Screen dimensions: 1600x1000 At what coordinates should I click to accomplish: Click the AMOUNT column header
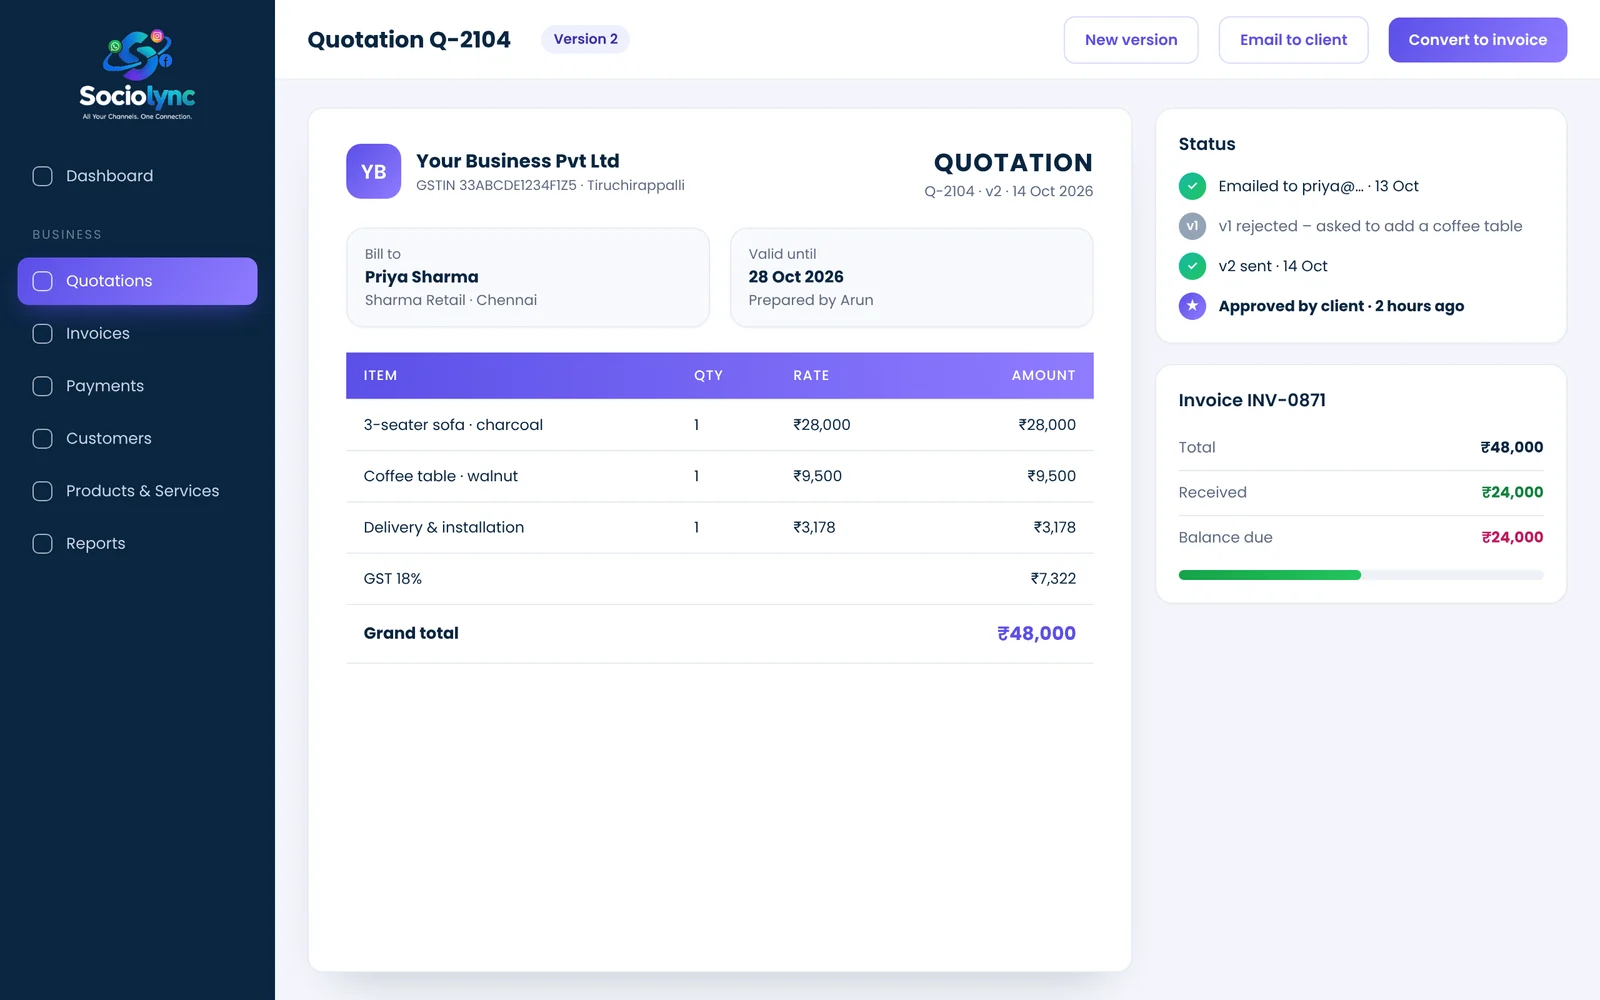(x=1043, y=376)
